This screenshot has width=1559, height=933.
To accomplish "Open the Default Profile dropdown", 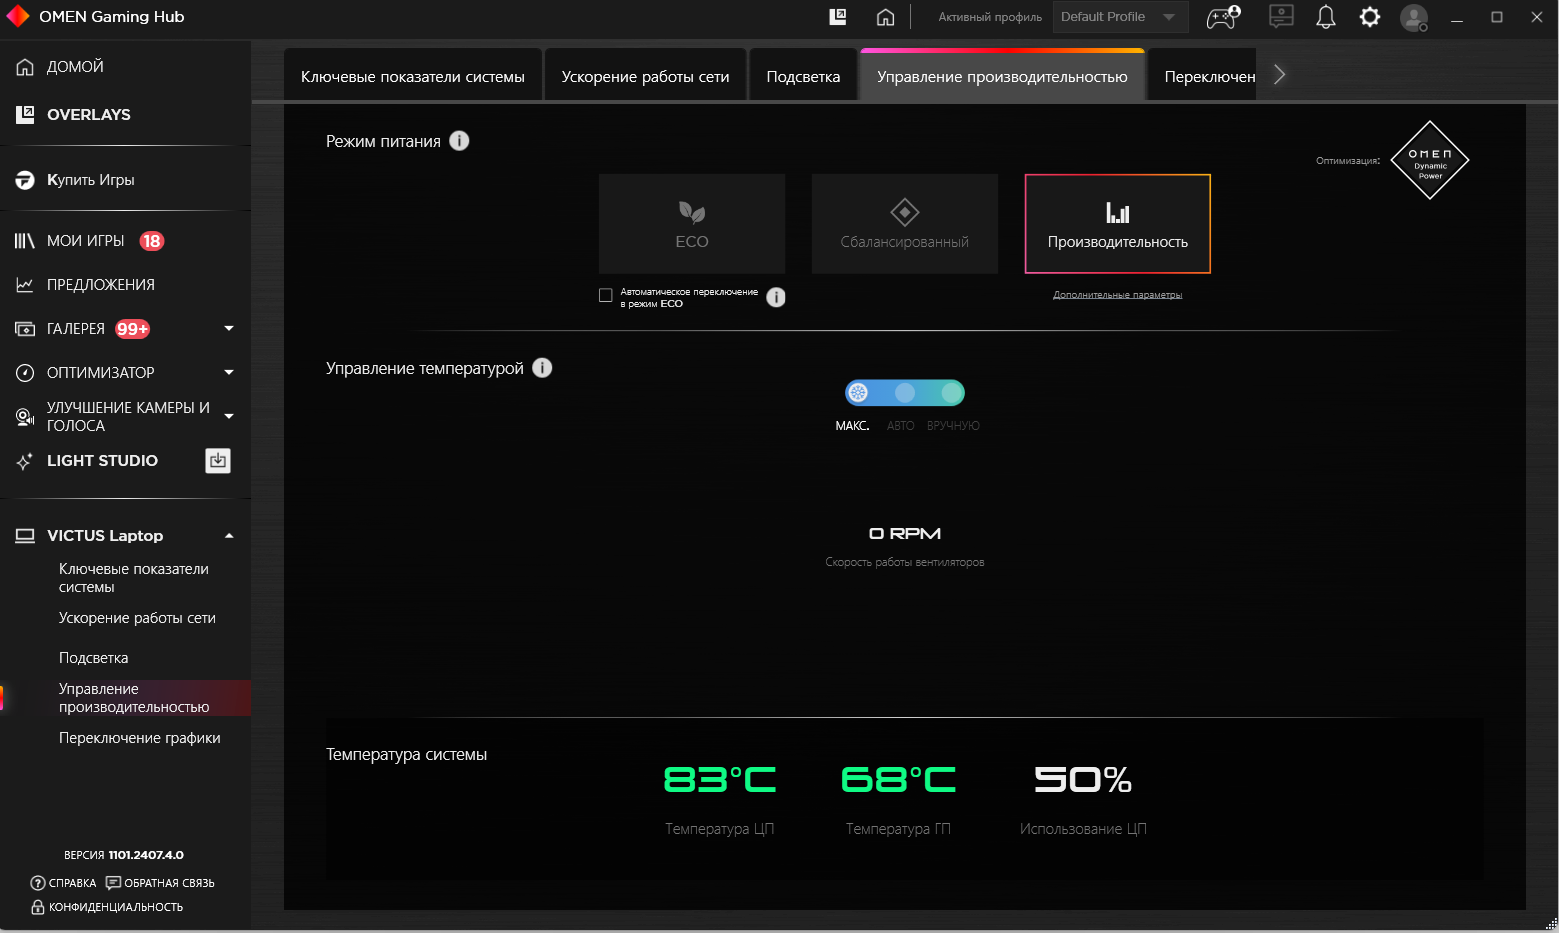I will 1120,17.
